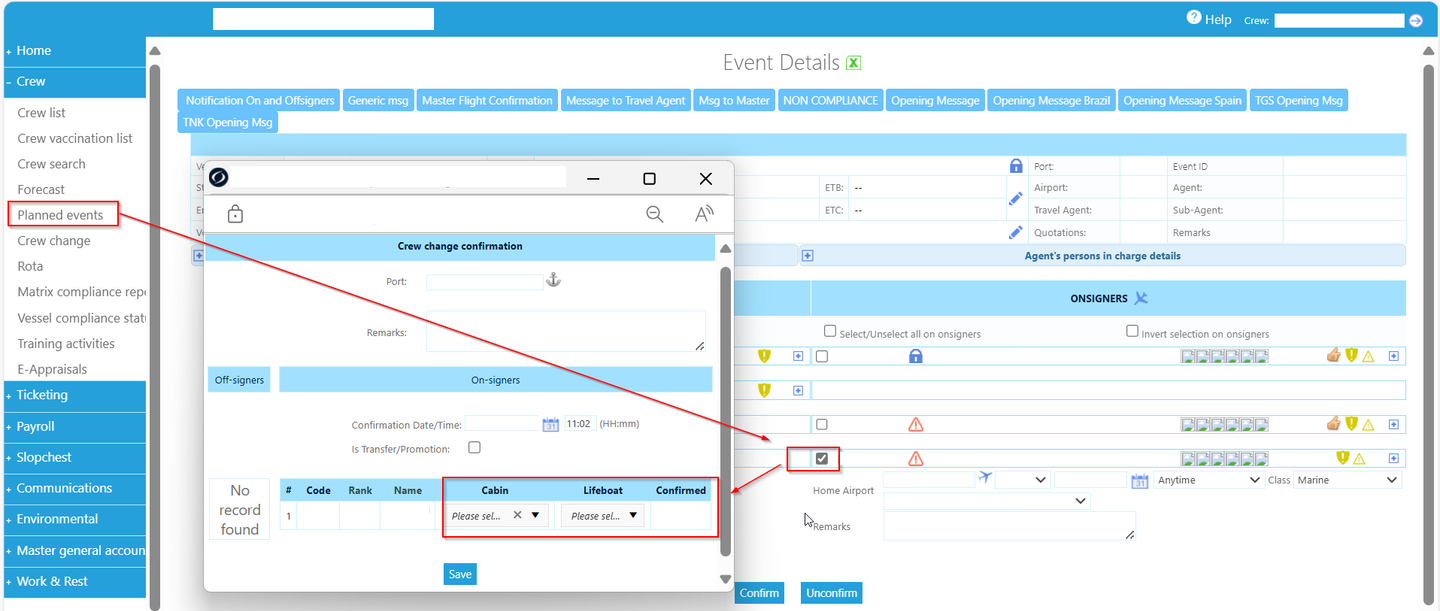Open the Class Marine dropdown
1440x611 pixels.
pyautogui.click(x=1347, y=480)
